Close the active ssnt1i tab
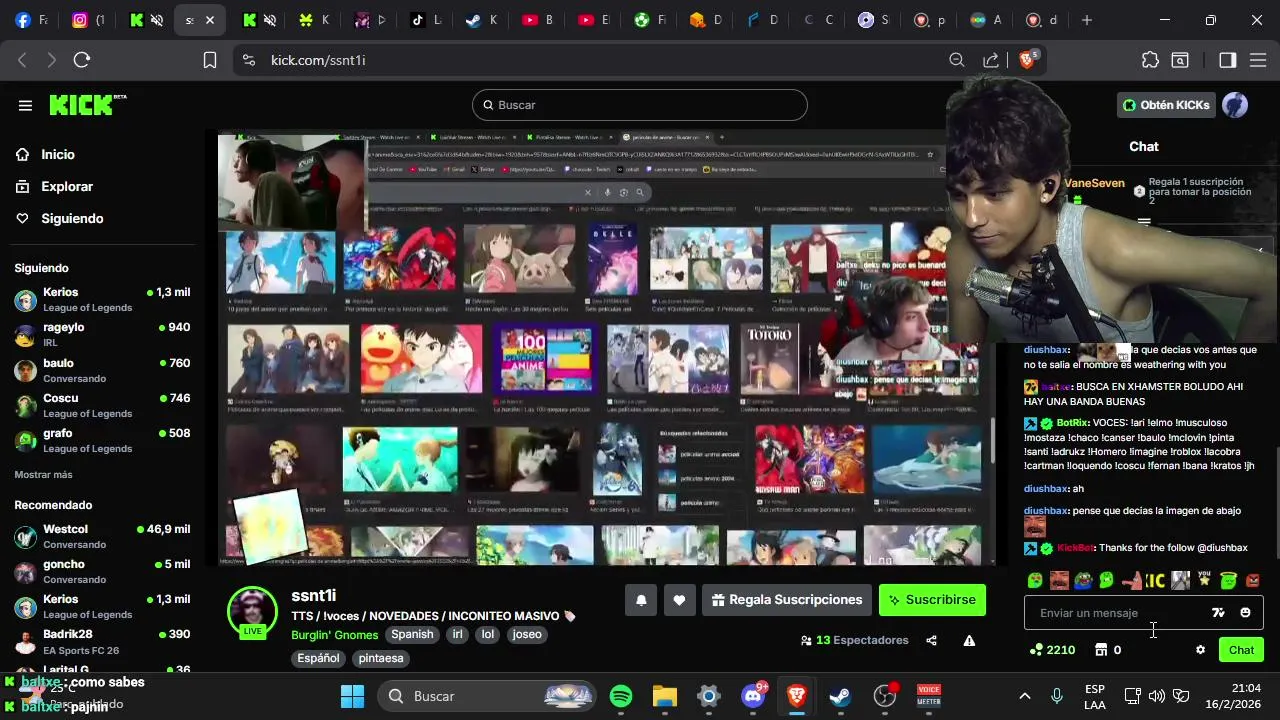 coord(209,20)
